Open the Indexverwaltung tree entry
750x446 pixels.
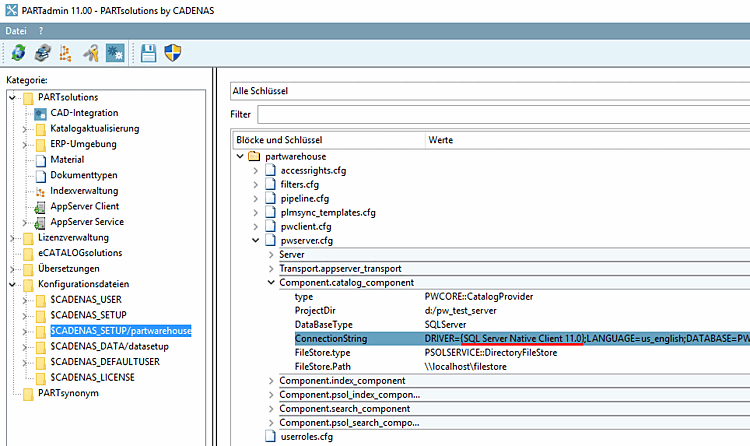(x=84, y=190)
